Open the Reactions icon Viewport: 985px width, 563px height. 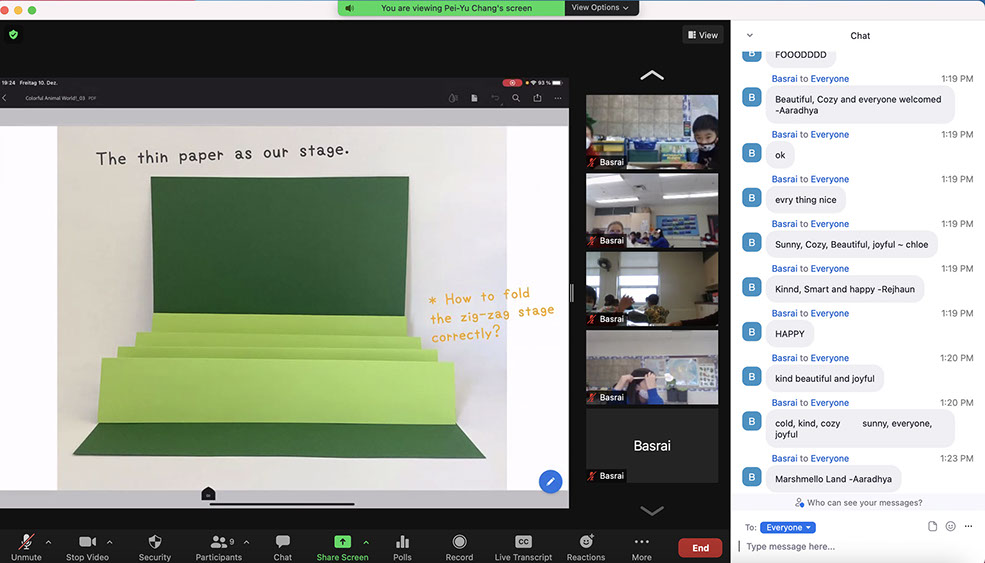pyautogui.click(x=585, y=542)
